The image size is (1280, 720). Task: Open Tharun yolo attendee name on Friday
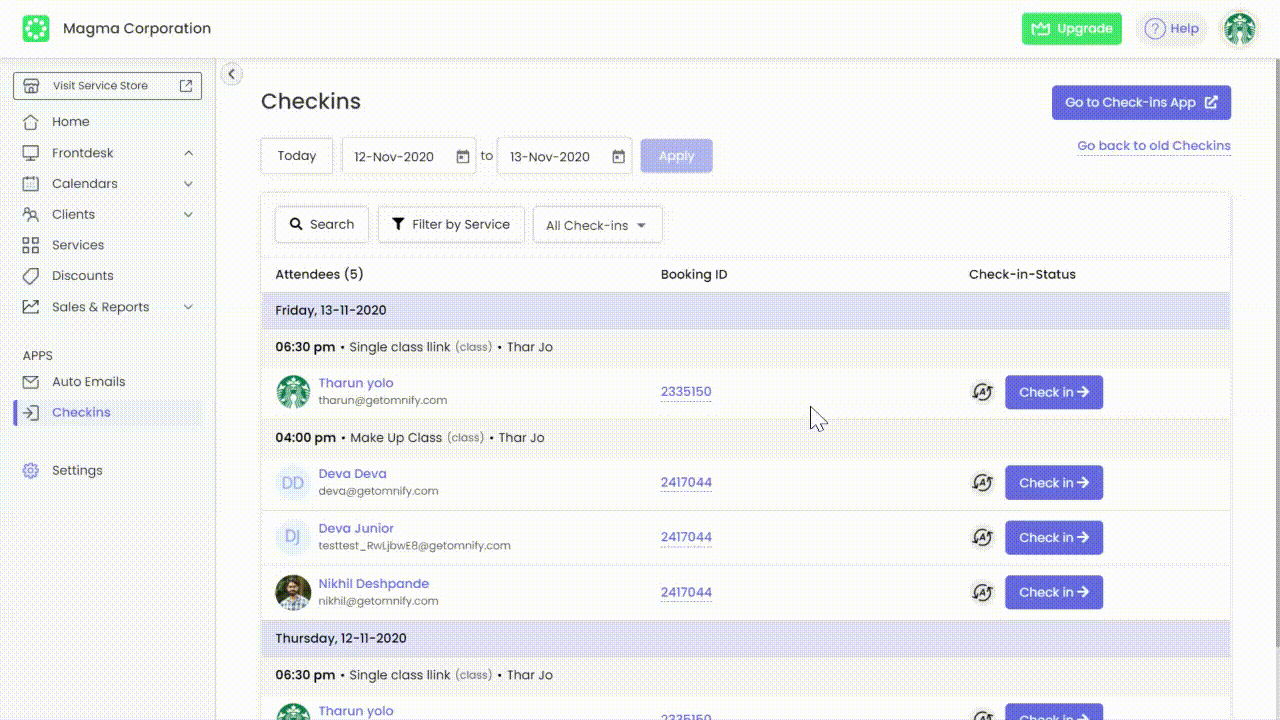(x=356, y=383)
